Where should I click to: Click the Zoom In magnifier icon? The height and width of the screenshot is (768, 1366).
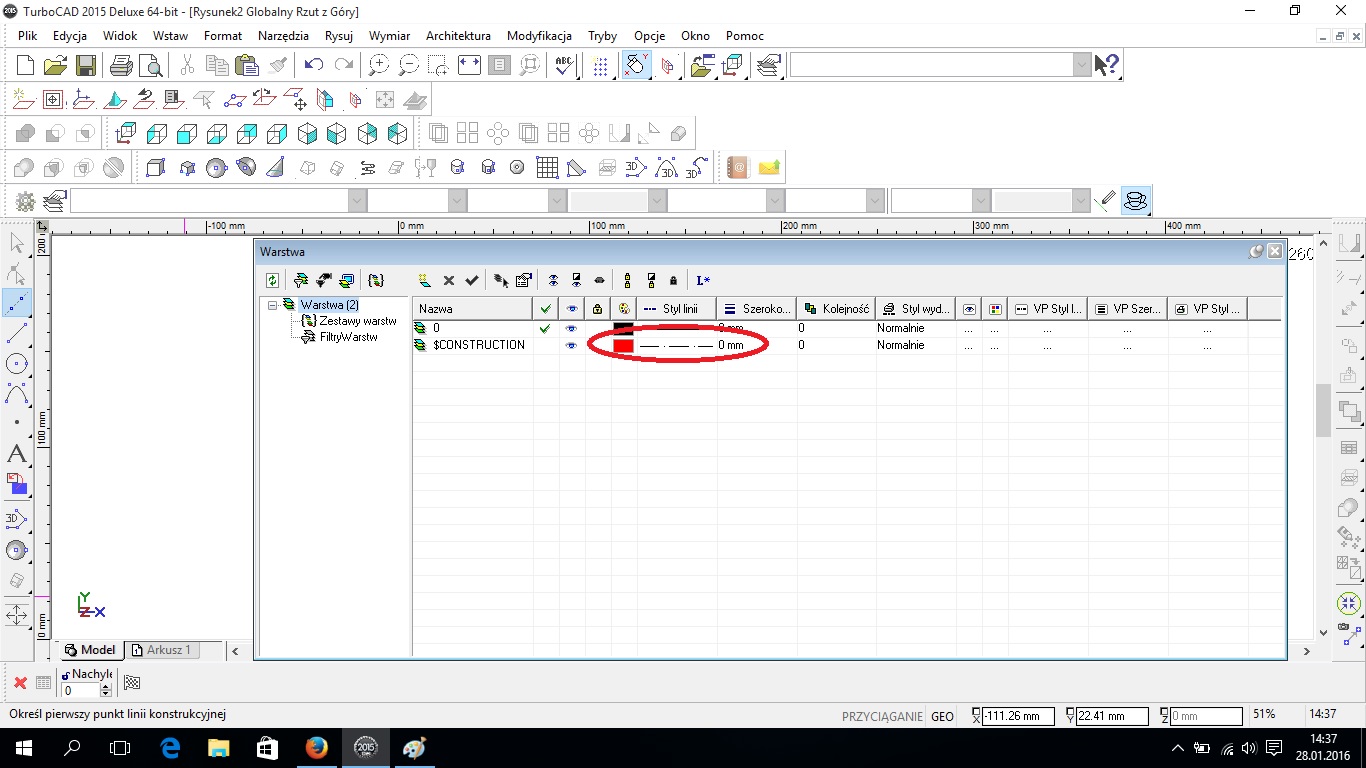tap(378, 66)
